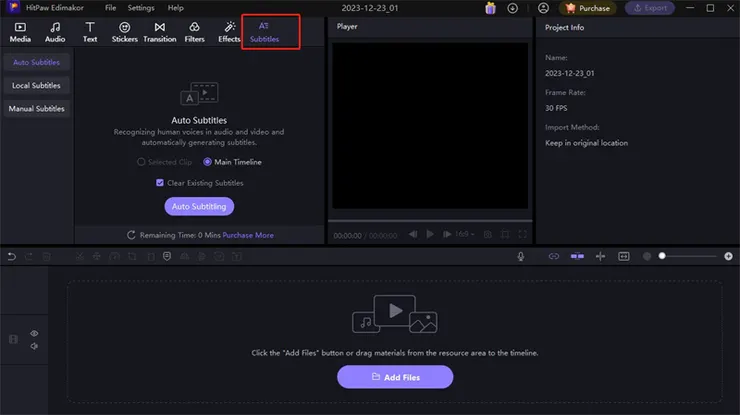Screen dimensions: 740x415
Task: Select Manual Subtitles in sidebar
Action: [36, 109]
